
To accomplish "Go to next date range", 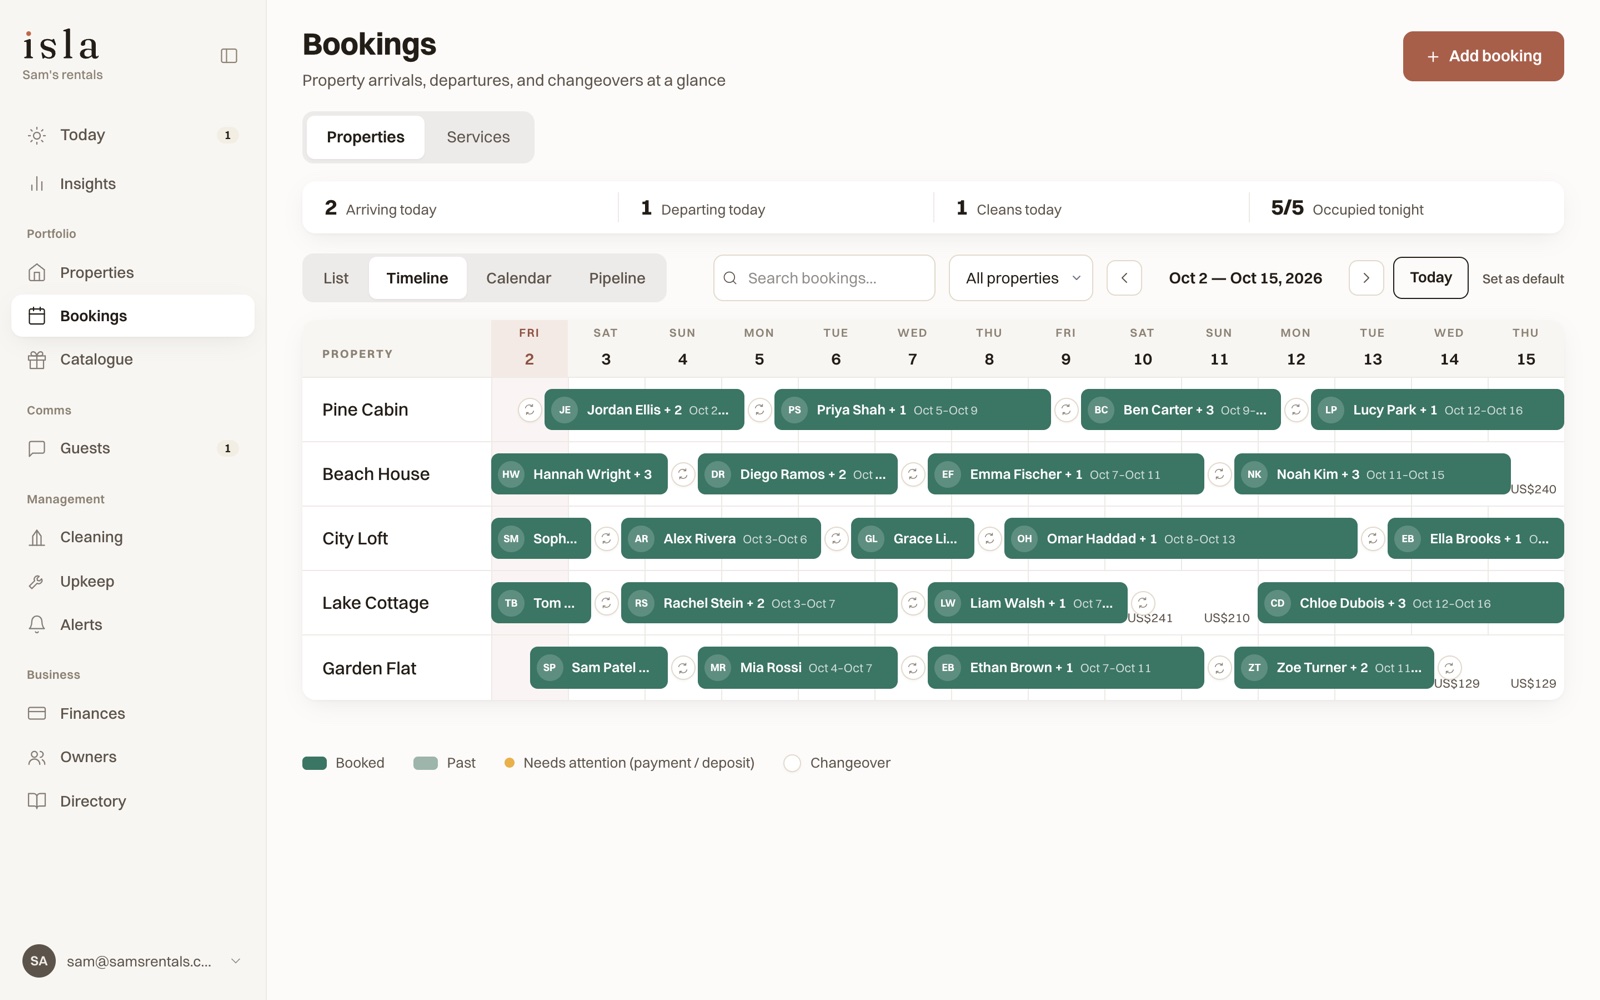I will (x=1366, y=278).
